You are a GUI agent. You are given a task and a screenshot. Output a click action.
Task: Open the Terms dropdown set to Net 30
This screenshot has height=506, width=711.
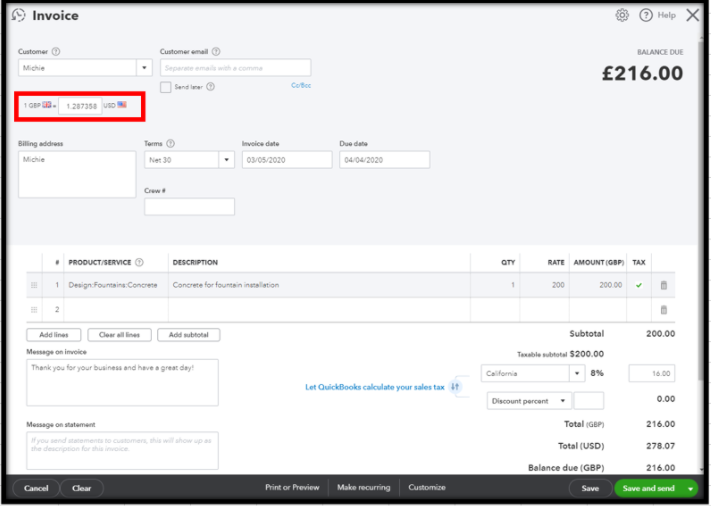[227, 160]
